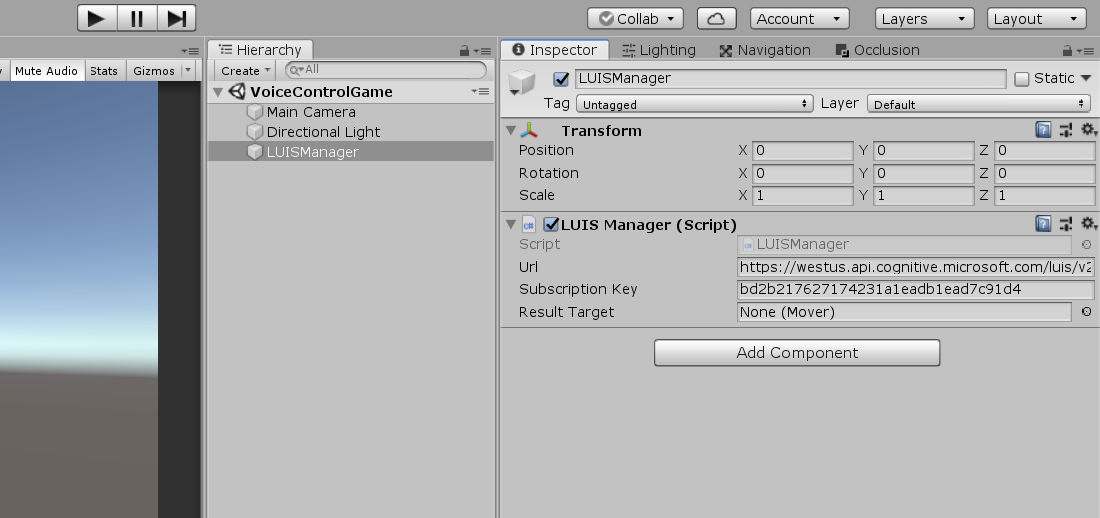The width and height of the screenshot is (1100, 518).
Task: Open the Game view panel options menu
Action: 190,51
